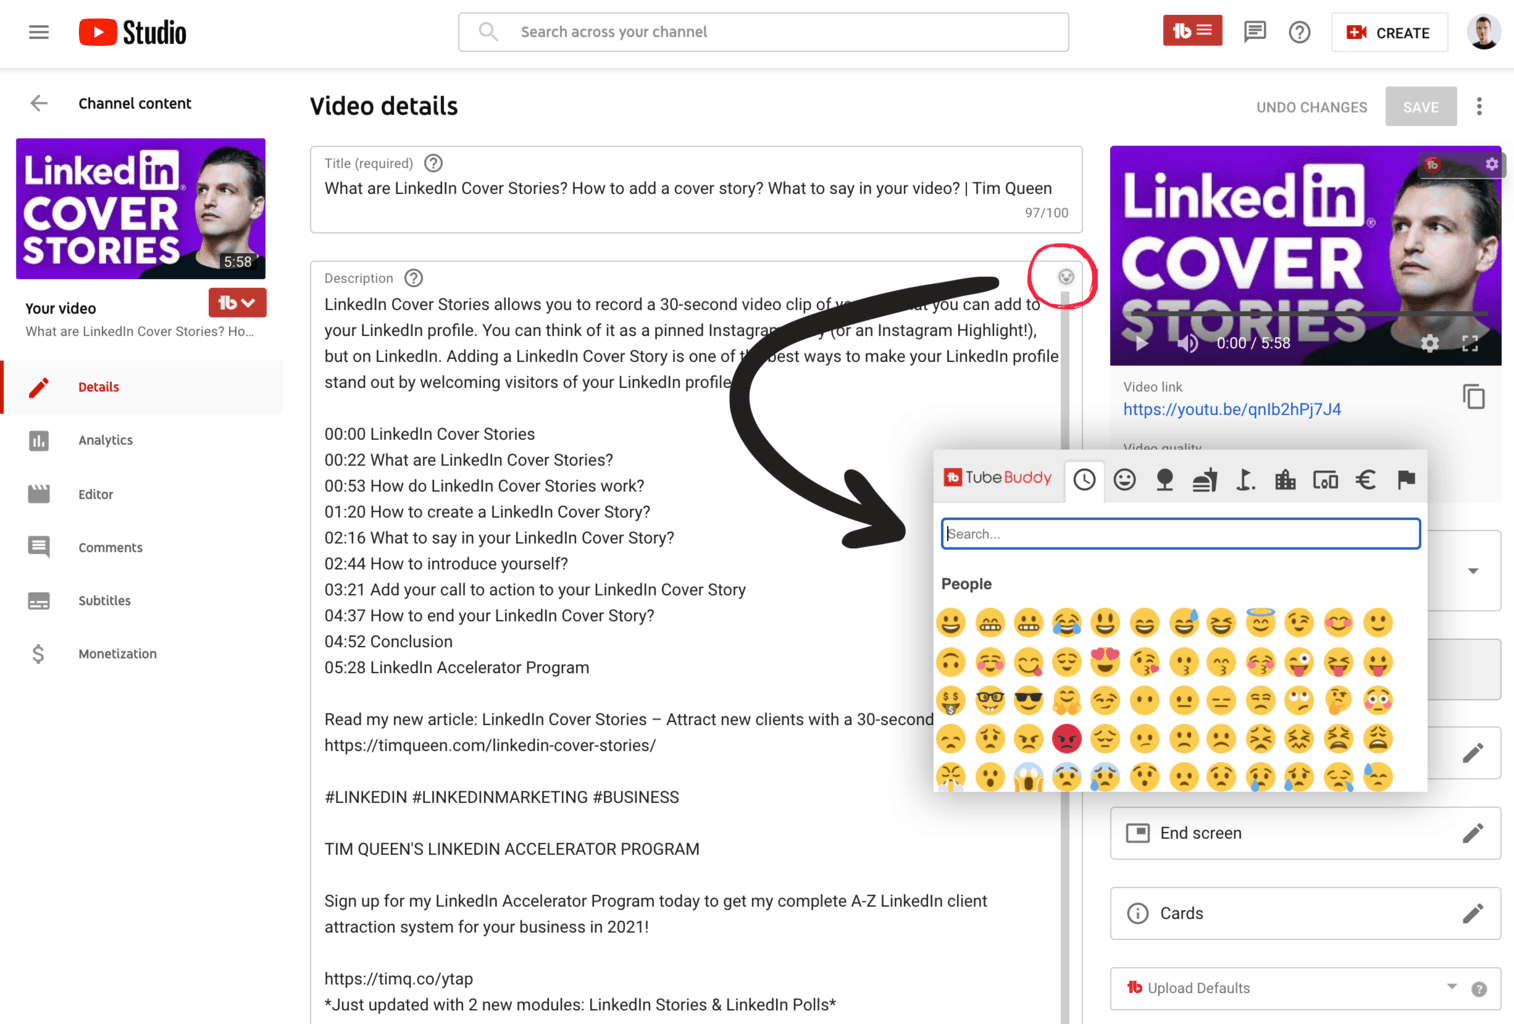
Task: Open the video player settings gear
Action: click(x=1430, y=343)
